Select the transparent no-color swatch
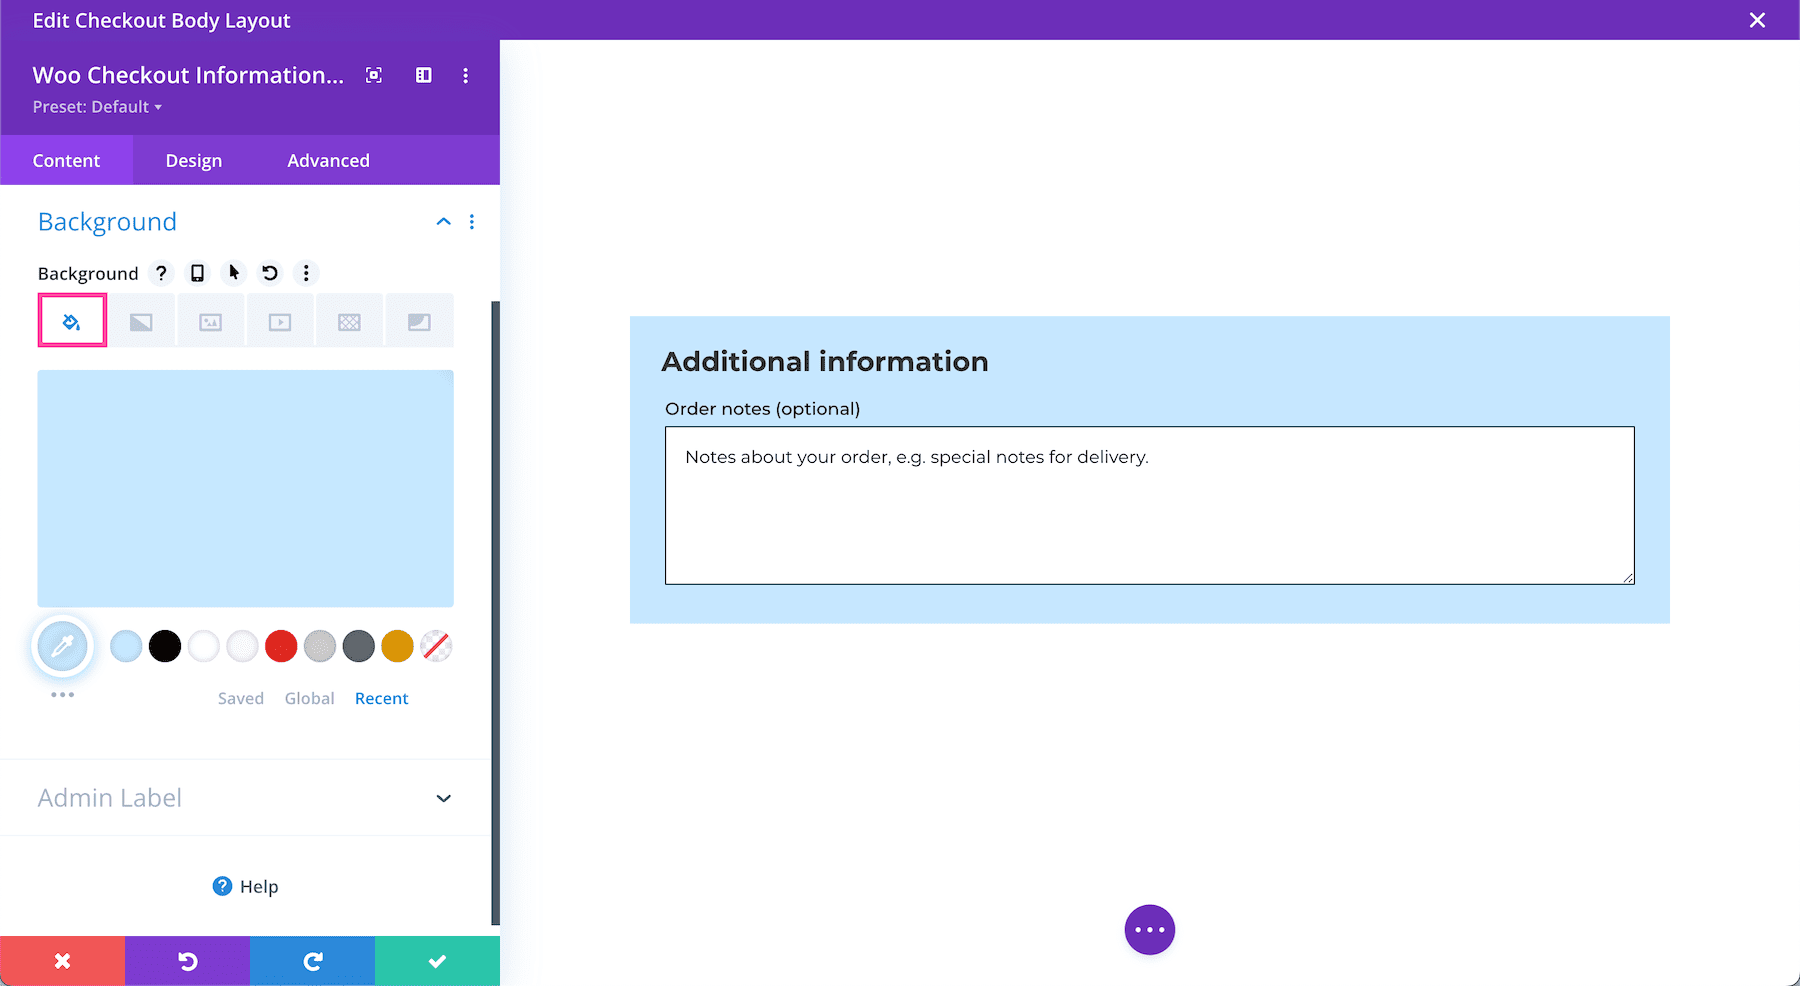 (x=436, y=646)
